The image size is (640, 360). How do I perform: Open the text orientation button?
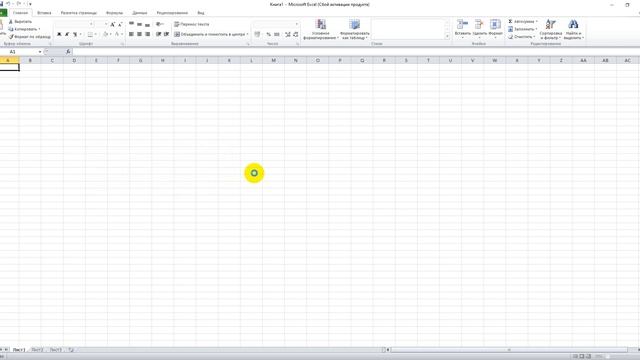point(160,24)
